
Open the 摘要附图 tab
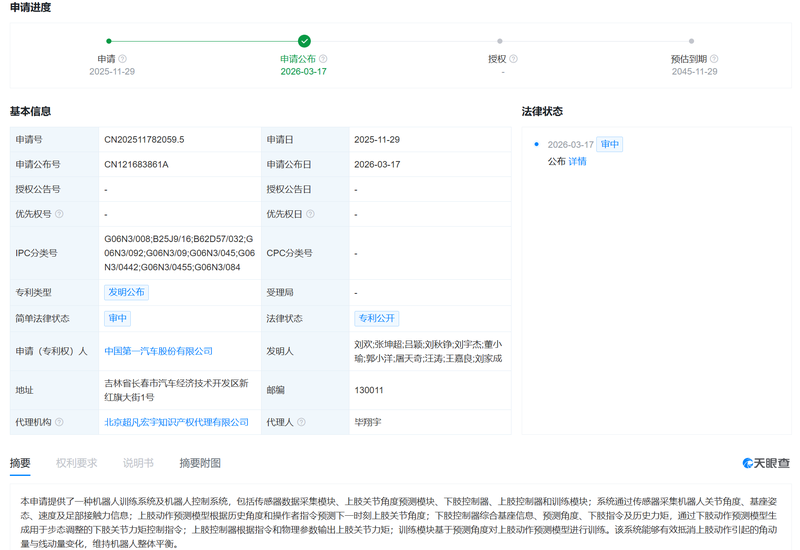200,463
